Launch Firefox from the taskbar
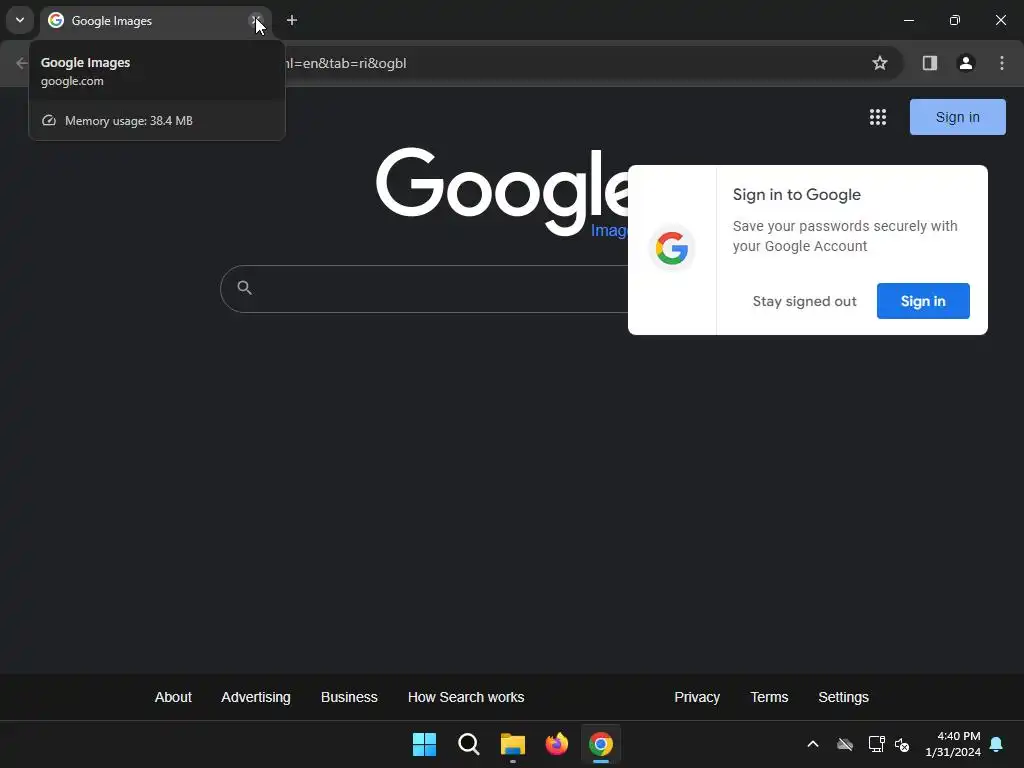The image size is (1024, 768). click(556, 744)
